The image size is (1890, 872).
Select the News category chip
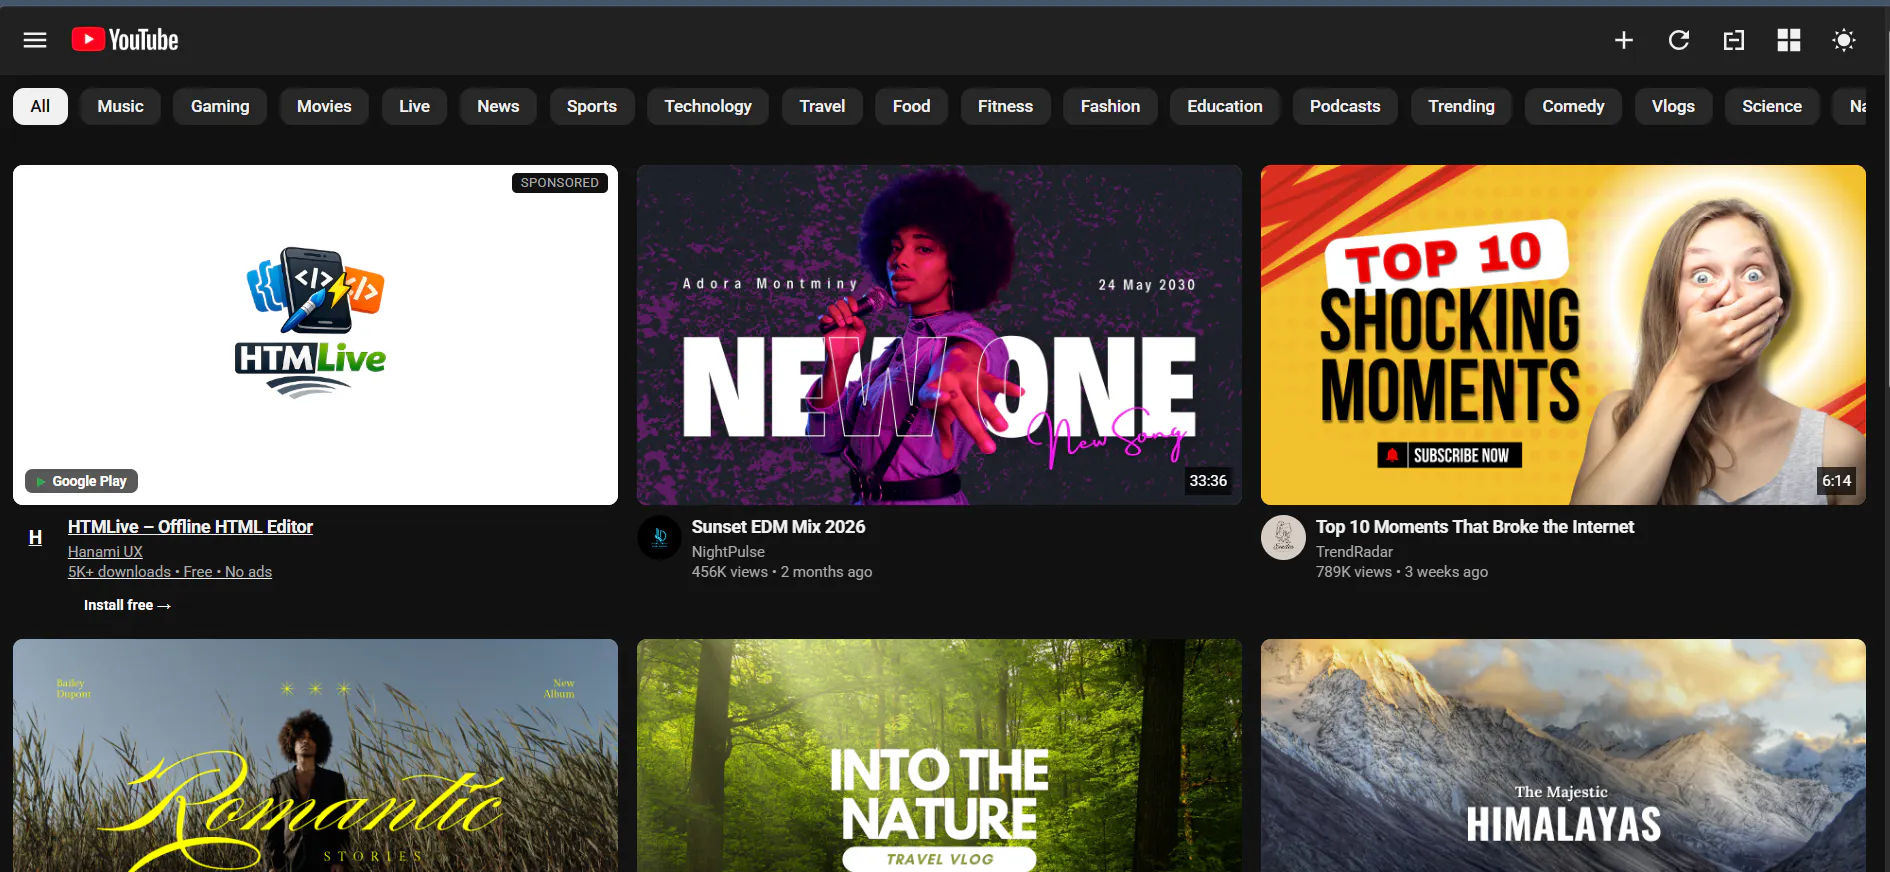pos(498,106)
